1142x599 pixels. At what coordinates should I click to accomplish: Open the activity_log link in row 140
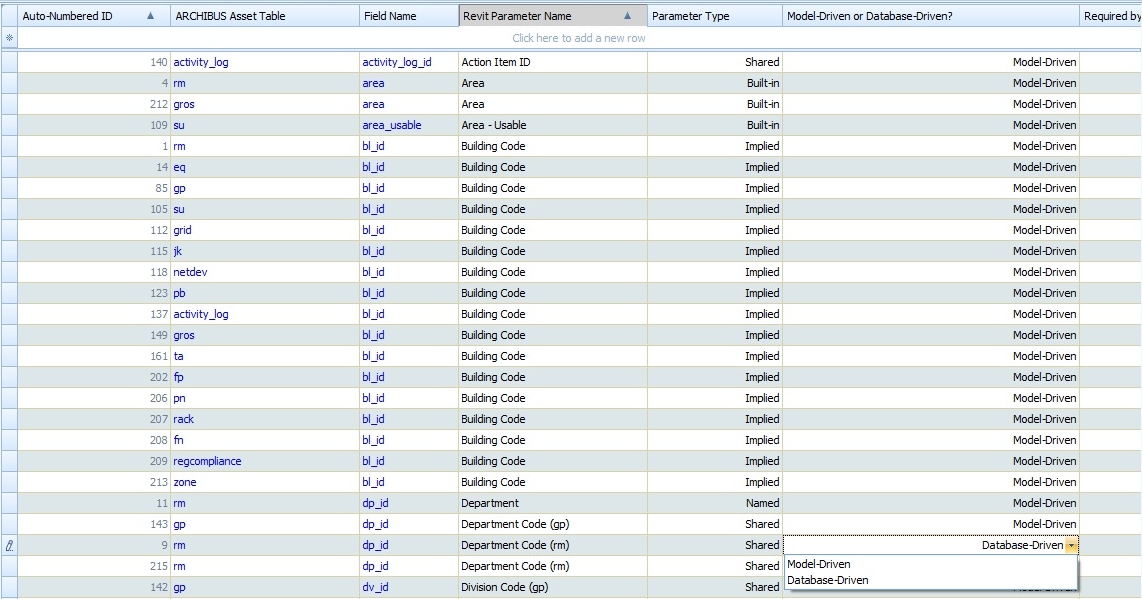[x=201, y=62]
